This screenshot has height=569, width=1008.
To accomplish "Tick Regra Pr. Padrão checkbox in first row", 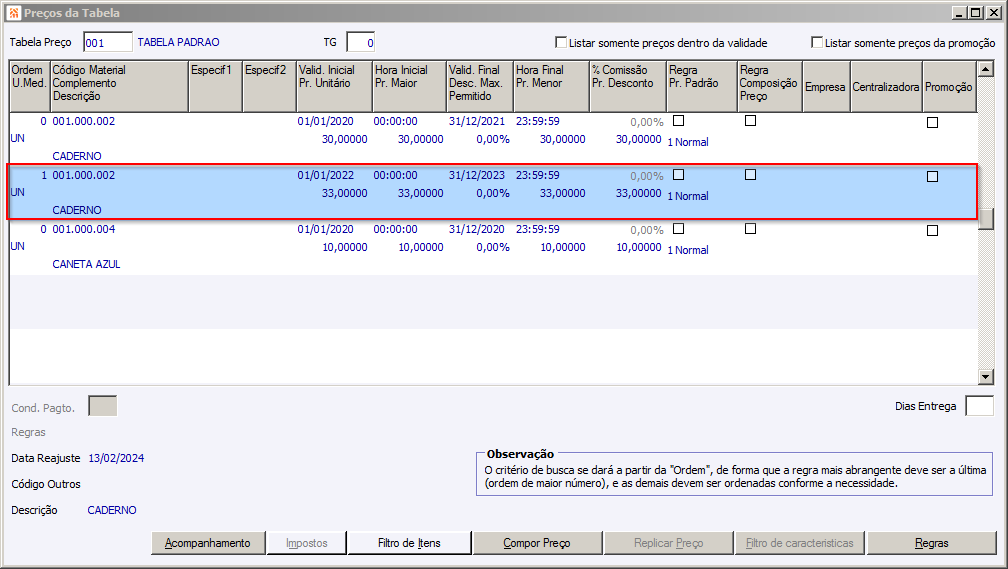I will click(679, 121).
